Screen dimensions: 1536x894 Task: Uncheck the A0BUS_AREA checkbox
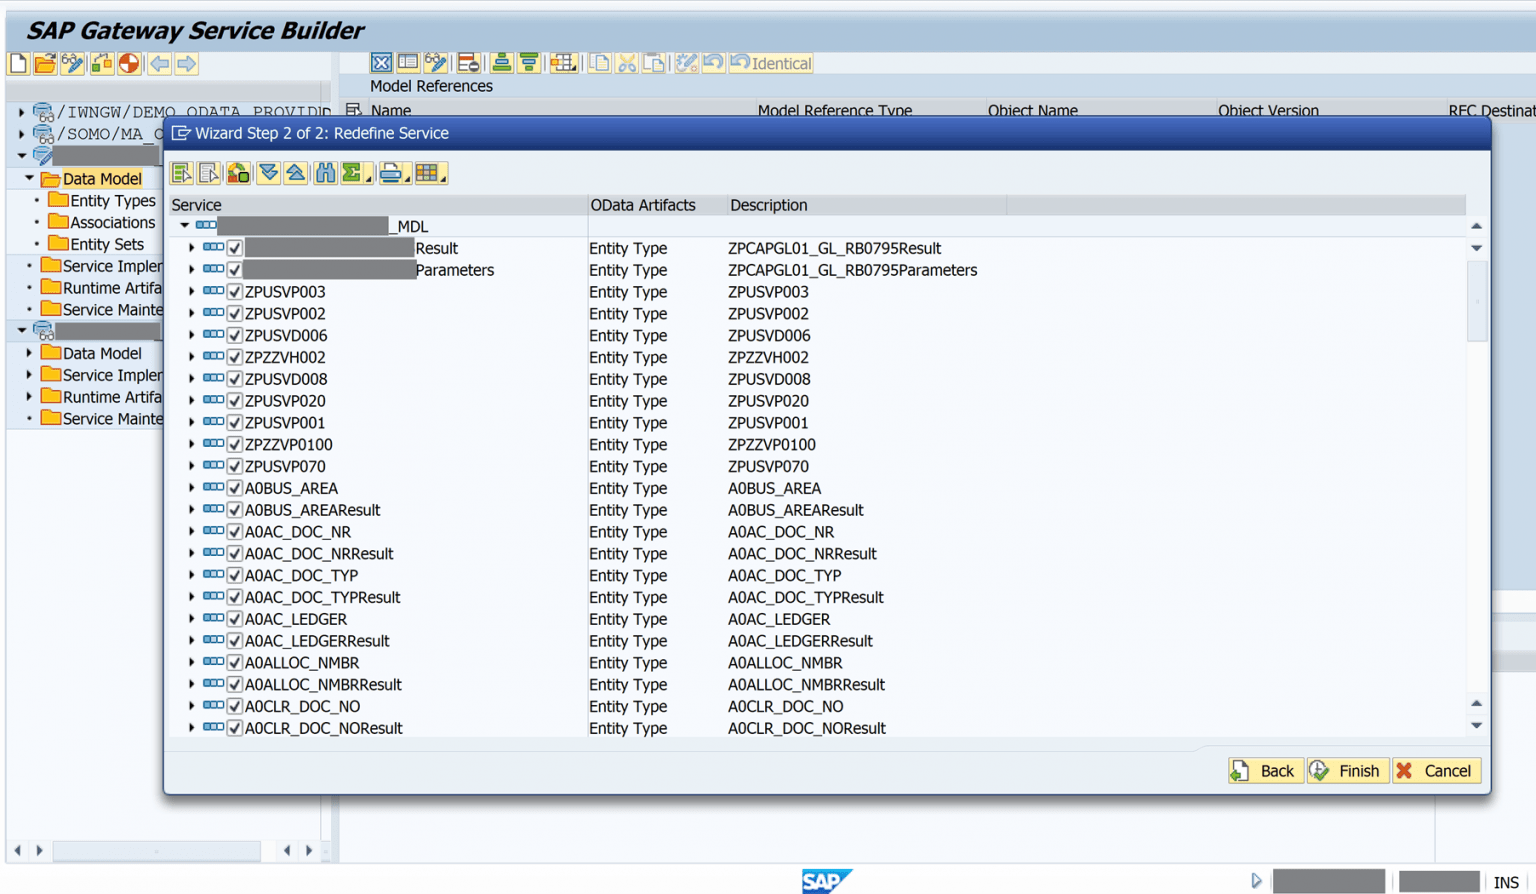pyautogui.click(x=234, y=487)
